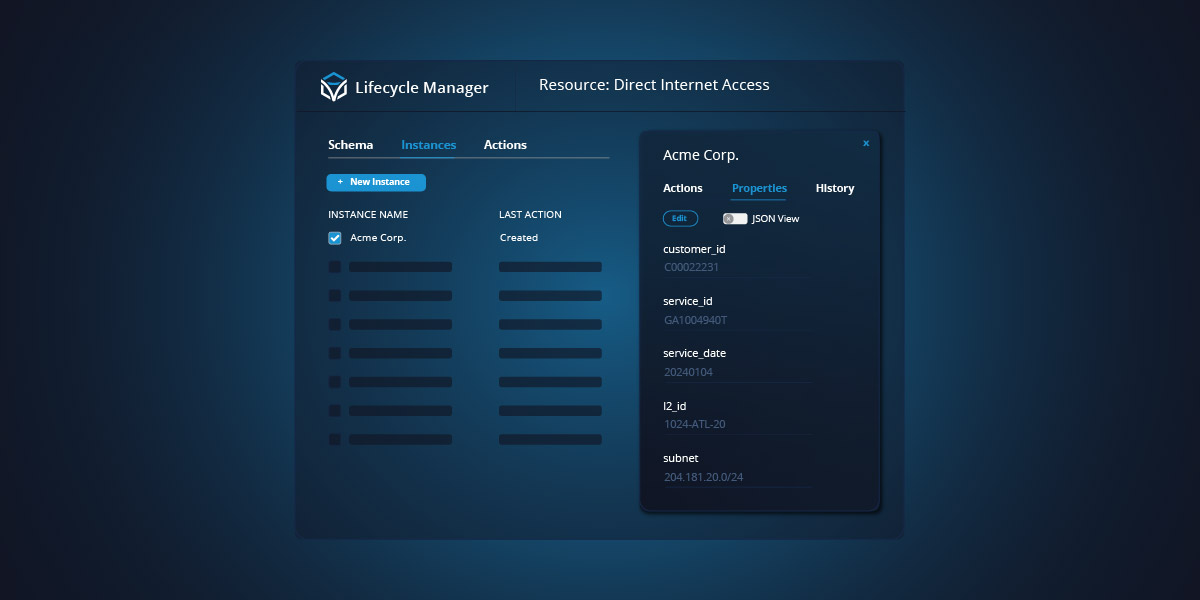This screenshot has height=600, width=1200.
Task: Switch to the History tab in Acme Corp panel
Action: tap(834, 188)
